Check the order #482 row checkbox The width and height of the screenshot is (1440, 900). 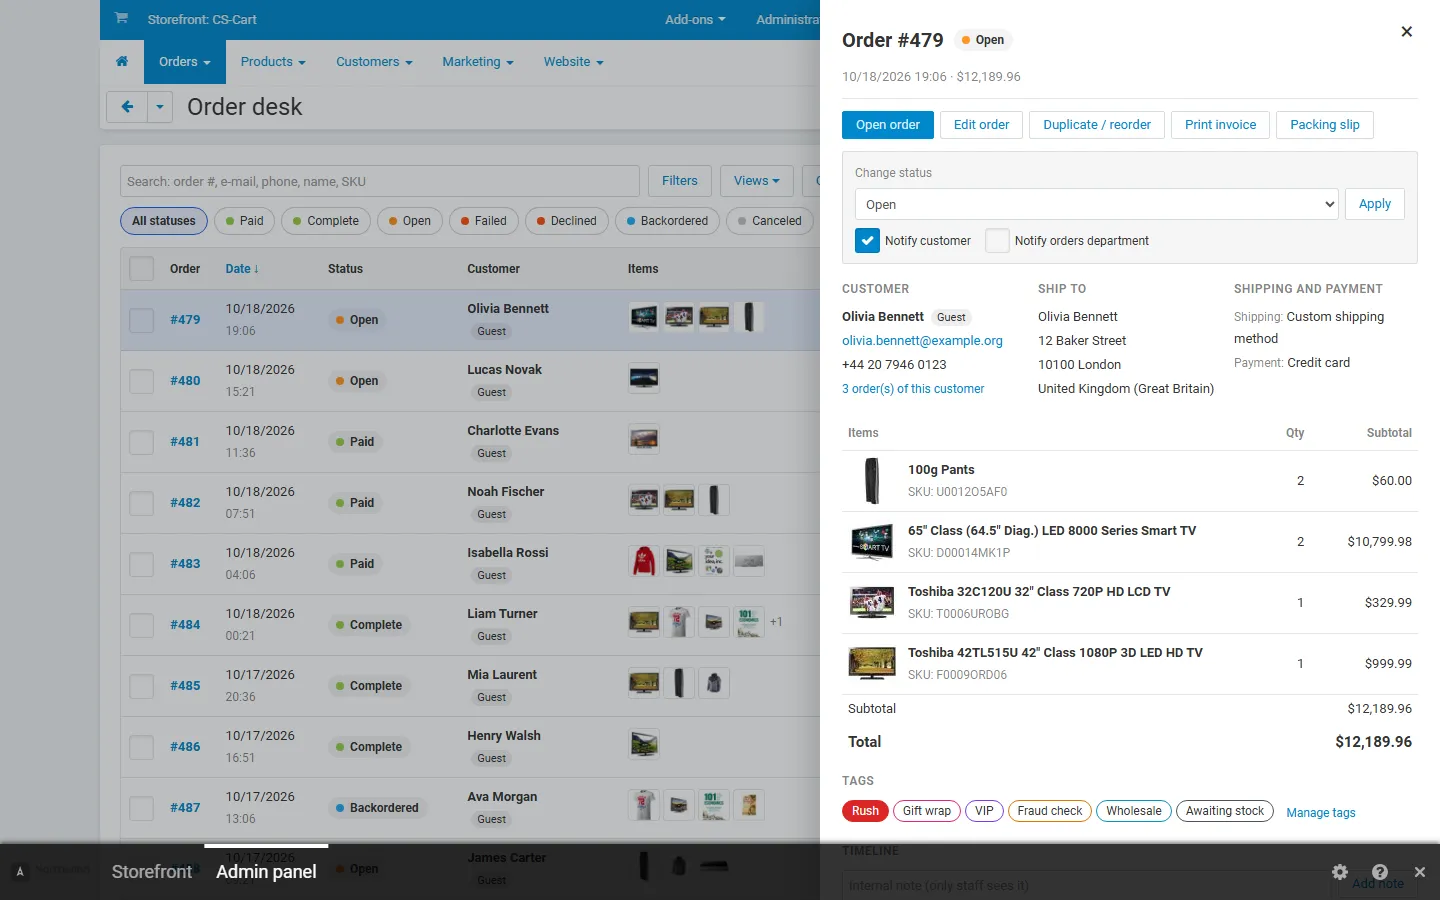click(x=142, y=503)
